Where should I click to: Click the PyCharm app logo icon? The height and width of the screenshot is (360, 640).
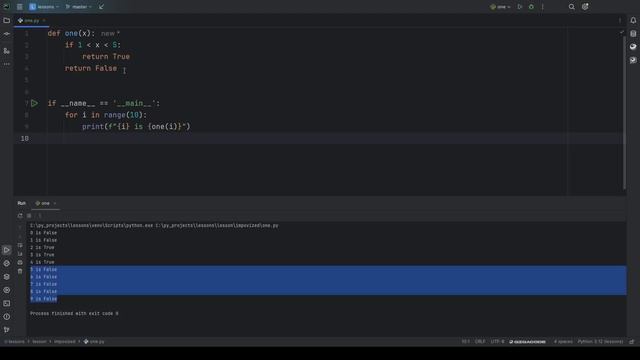(x=7, y=7)
